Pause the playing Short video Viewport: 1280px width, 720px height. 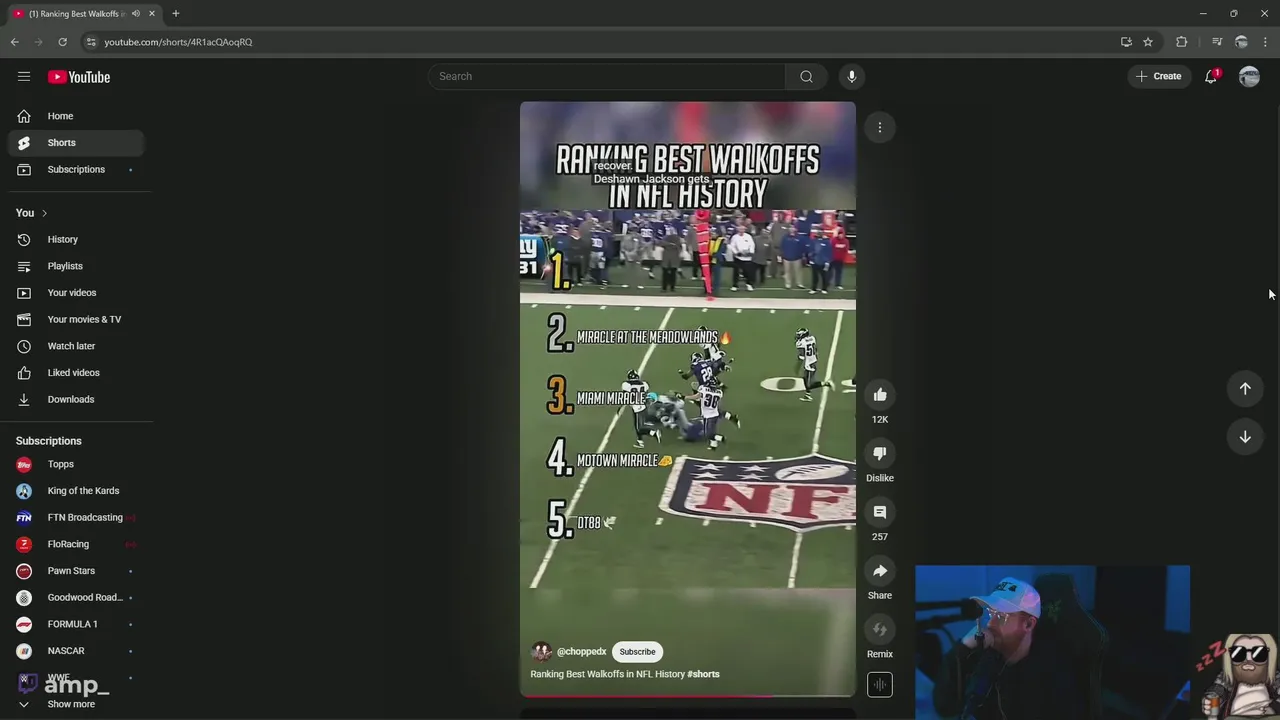click(x=688, y=400)
